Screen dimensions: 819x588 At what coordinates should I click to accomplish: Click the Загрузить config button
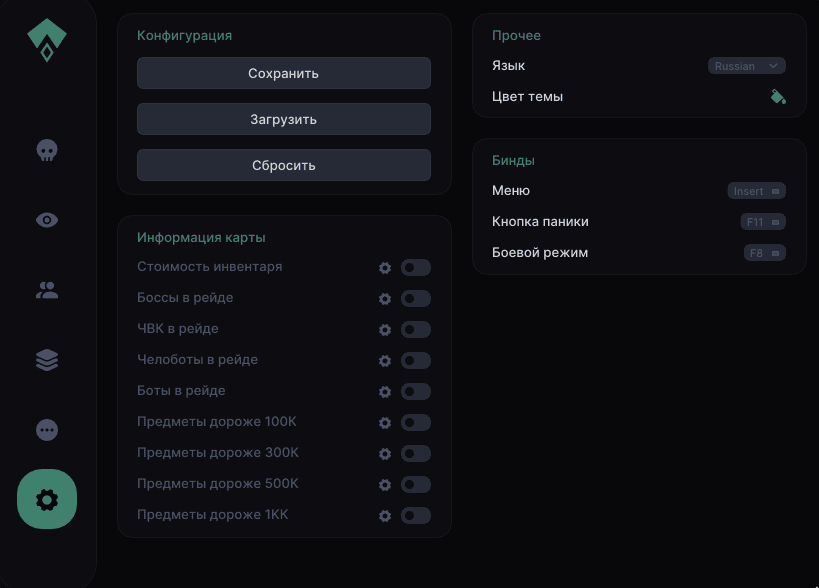(x=284, y=119)
